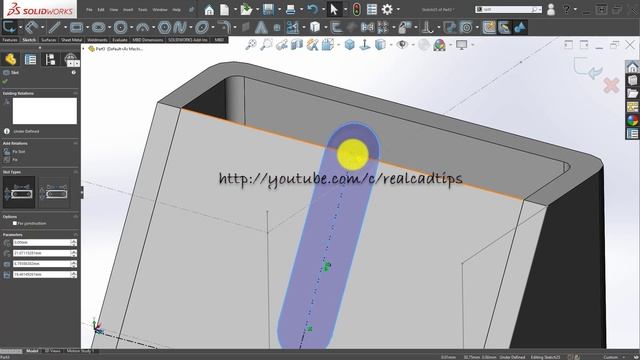This screenshot has height=360, width=640.
Task: Select the Polygon sketch tool
Action: click(164, 28)
